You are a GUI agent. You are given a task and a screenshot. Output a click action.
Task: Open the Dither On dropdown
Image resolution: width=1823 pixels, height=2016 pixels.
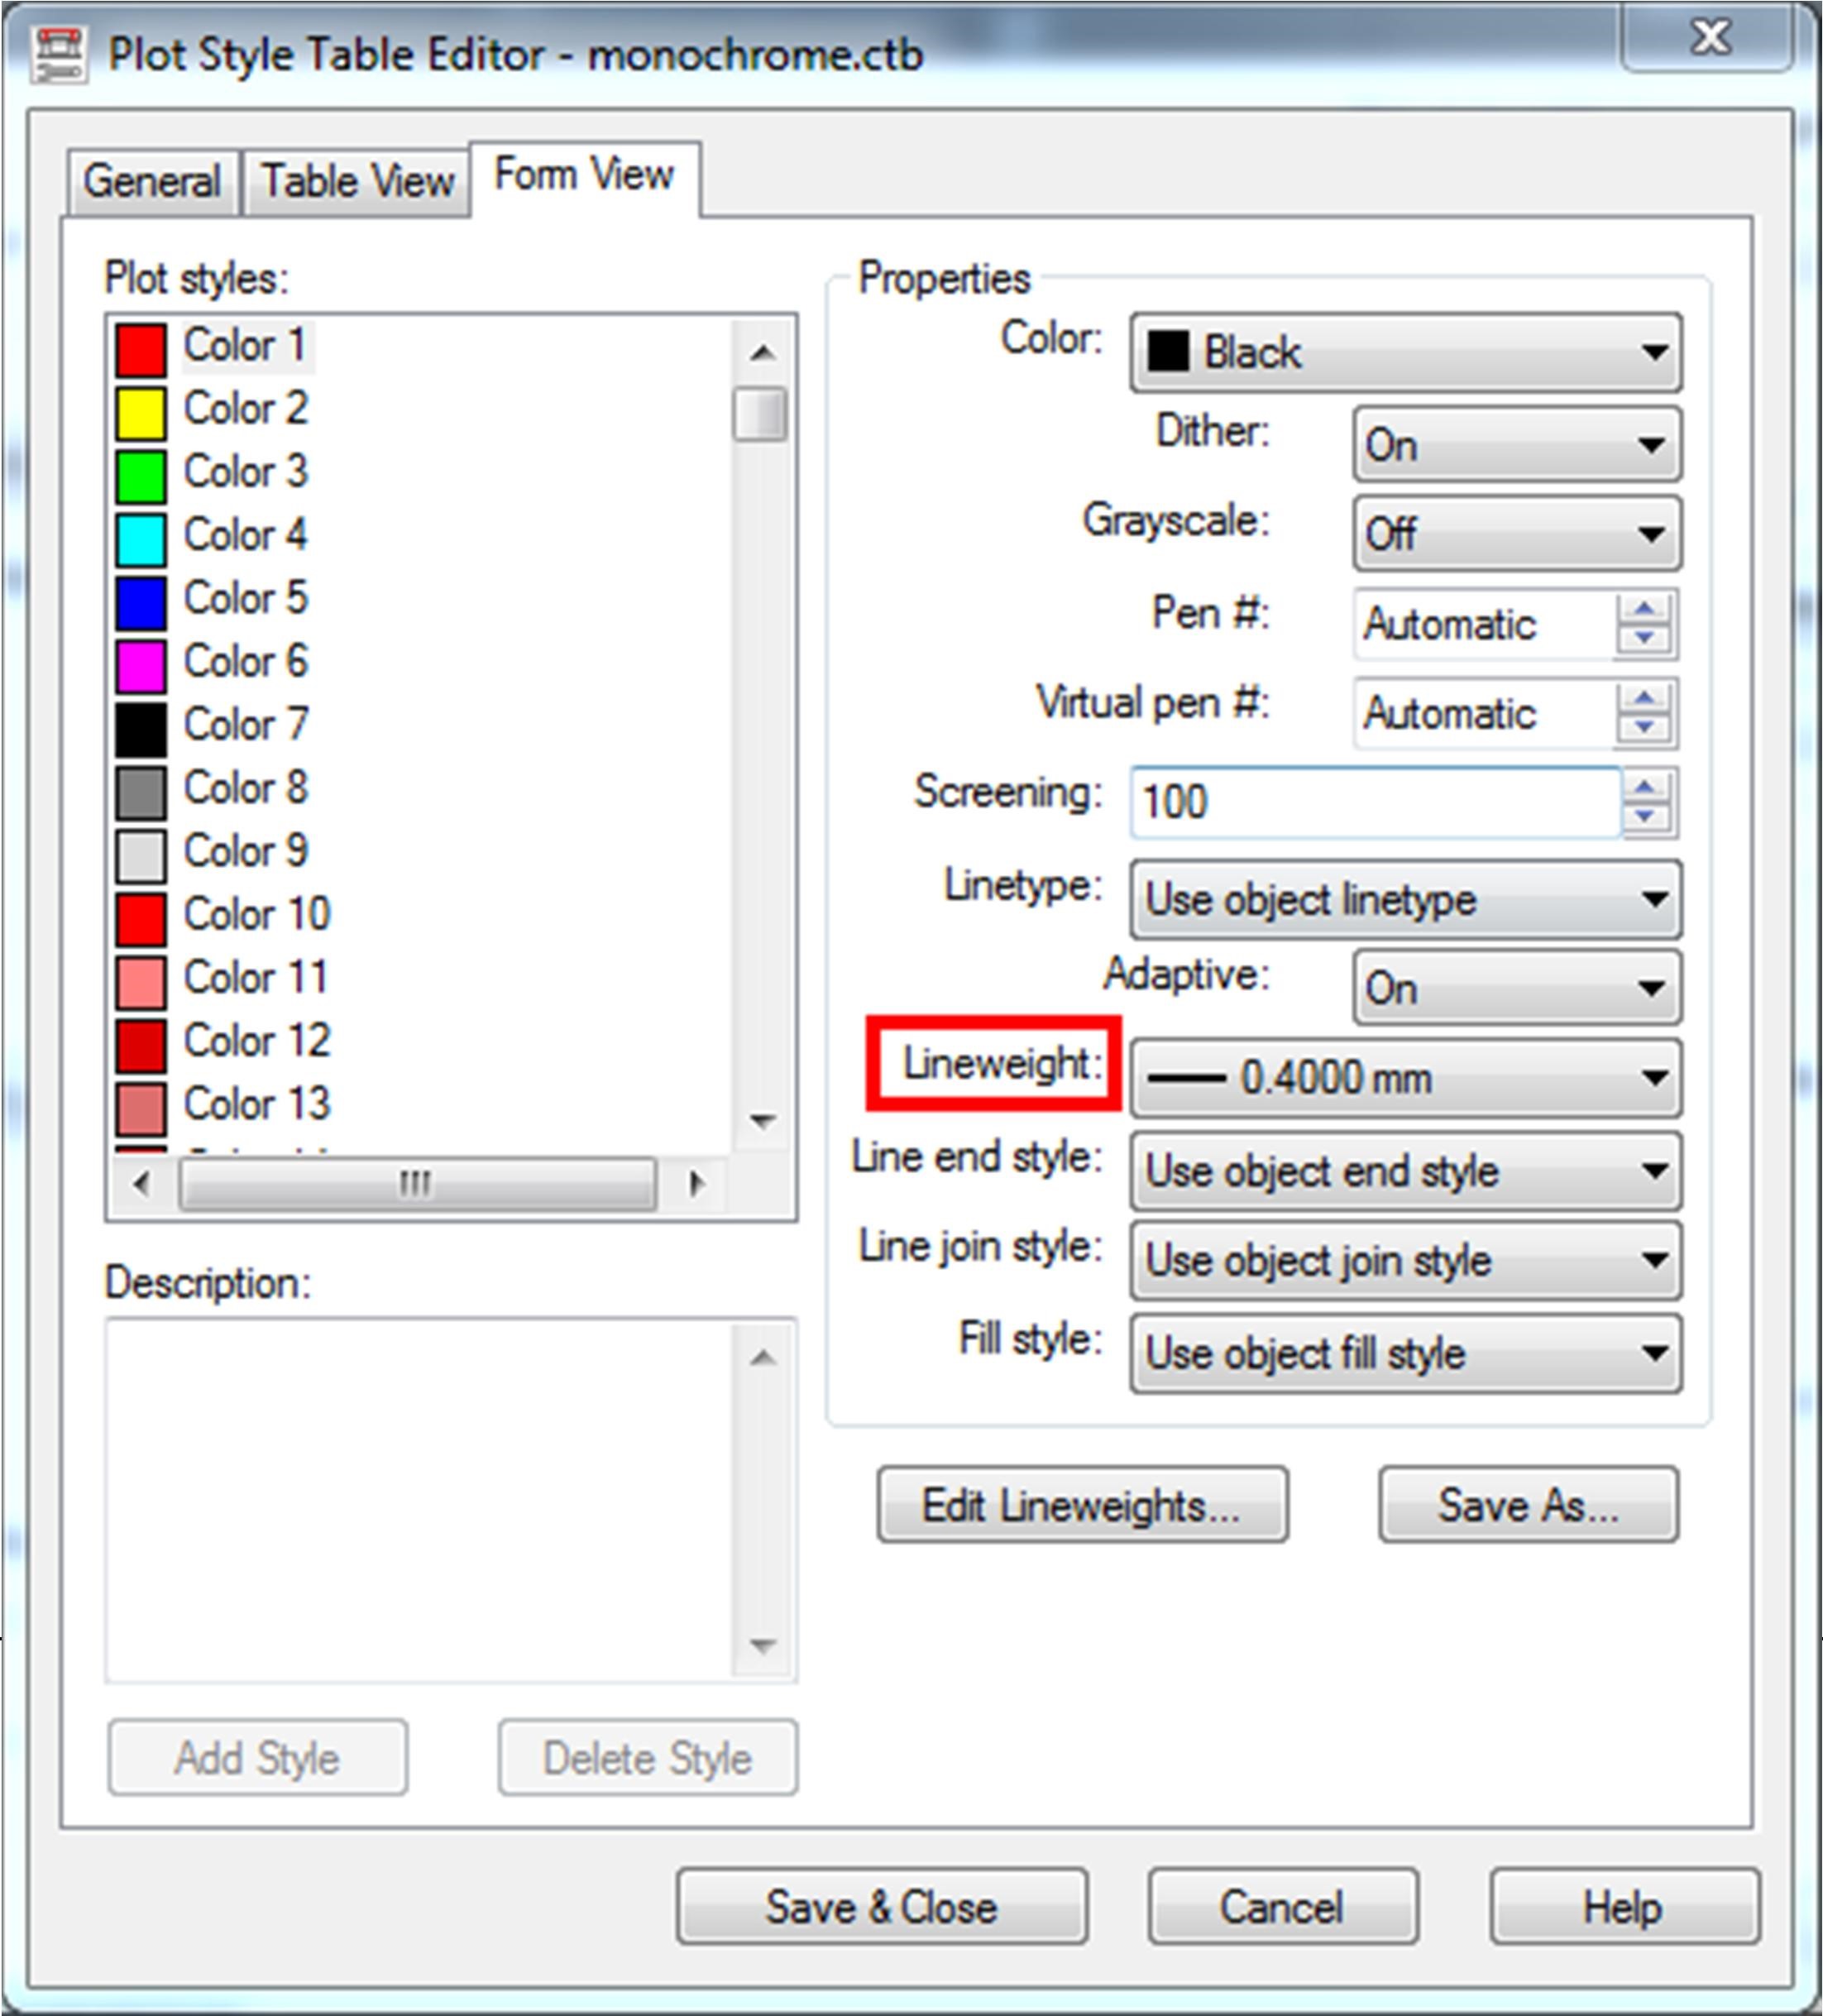pos(1516,445)
